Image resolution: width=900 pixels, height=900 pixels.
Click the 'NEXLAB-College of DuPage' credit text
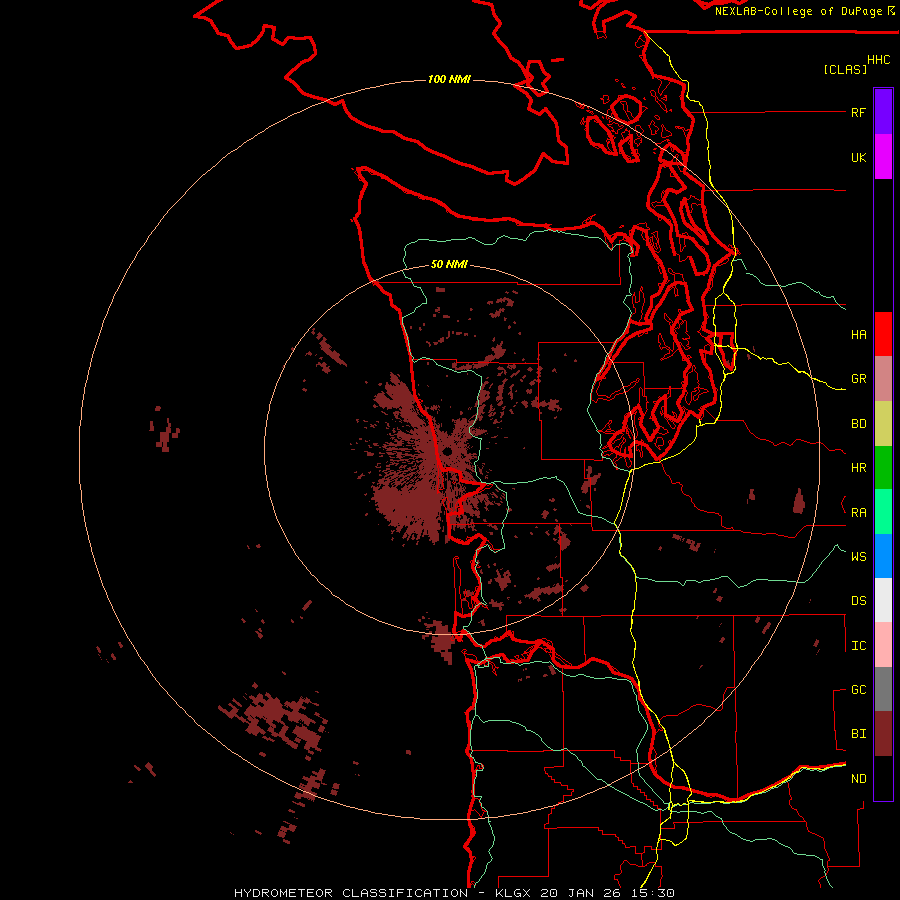coord(800,11)
